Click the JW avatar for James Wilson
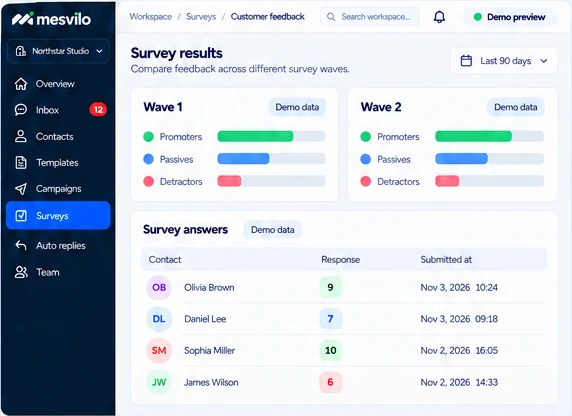Viewport: 572px width, 416px height. [159, 382]
